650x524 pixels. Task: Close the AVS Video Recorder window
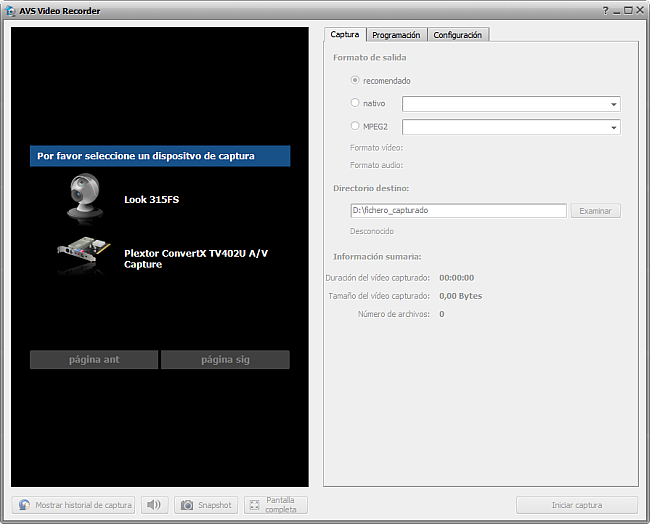pyautogui.click(x=640, y=10)
